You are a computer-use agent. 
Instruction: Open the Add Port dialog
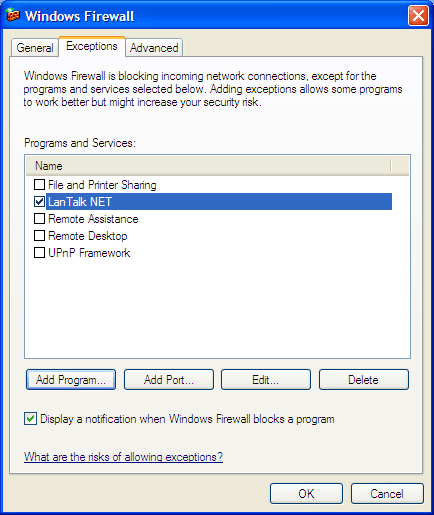169,380
